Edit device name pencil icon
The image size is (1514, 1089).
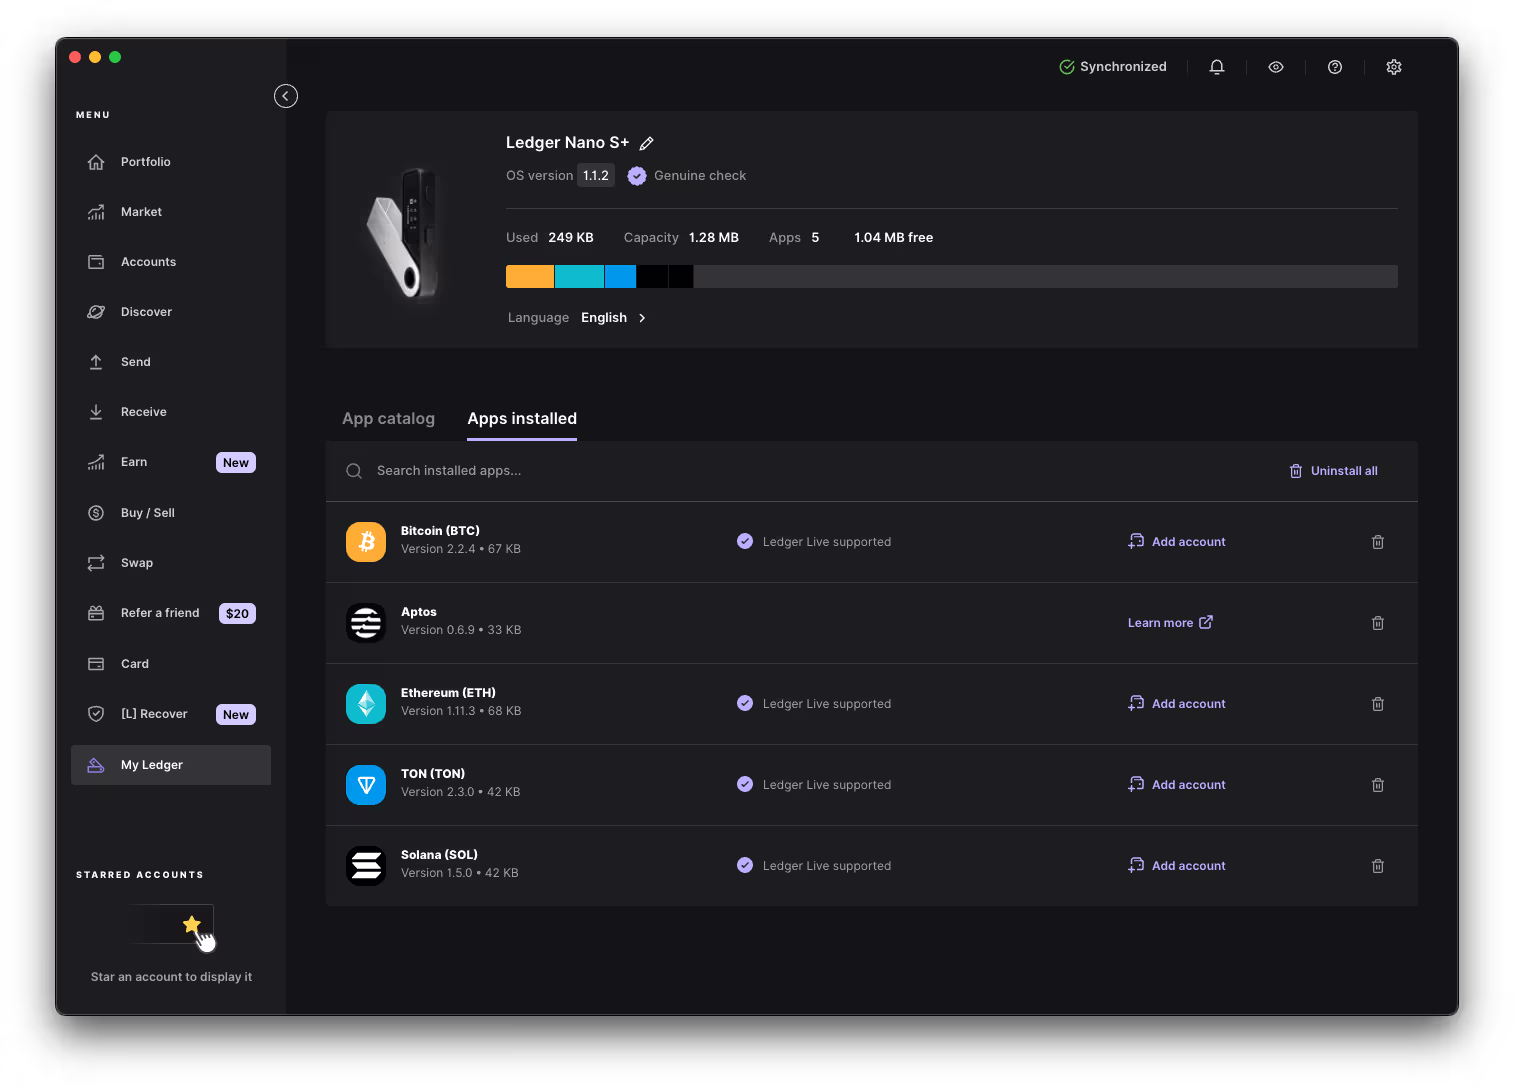pos(647,143)
